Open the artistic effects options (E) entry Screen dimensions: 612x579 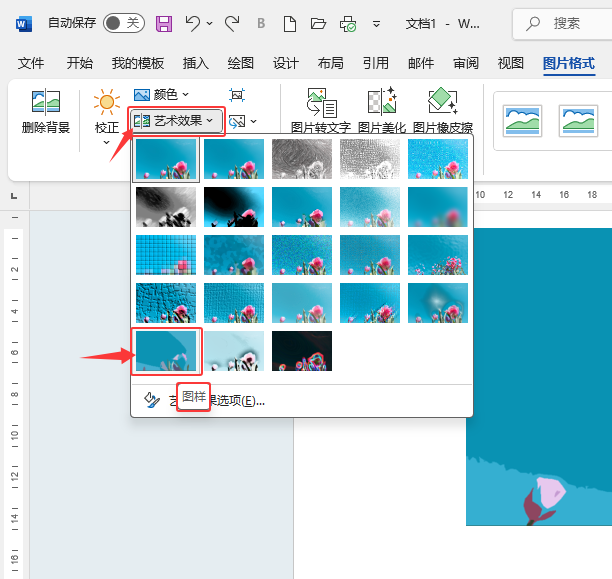(x=302, y=401)
